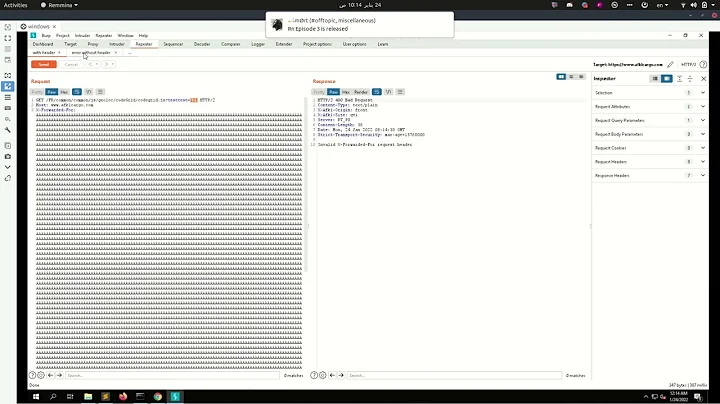Switch to the Proxy tab
This screenshot has width=720, height=404.
point(93,44)
